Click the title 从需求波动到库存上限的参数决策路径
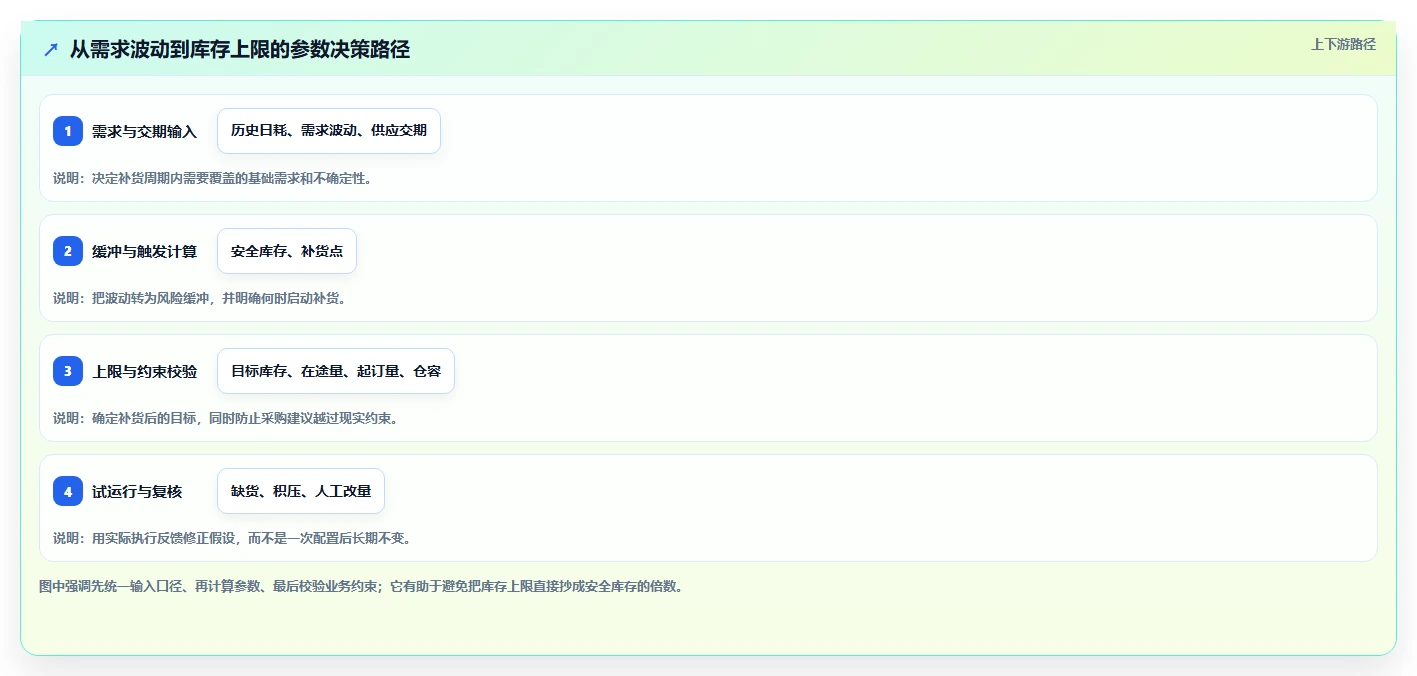The width and height of the screenshot is (1417, 676). (240, 49)
